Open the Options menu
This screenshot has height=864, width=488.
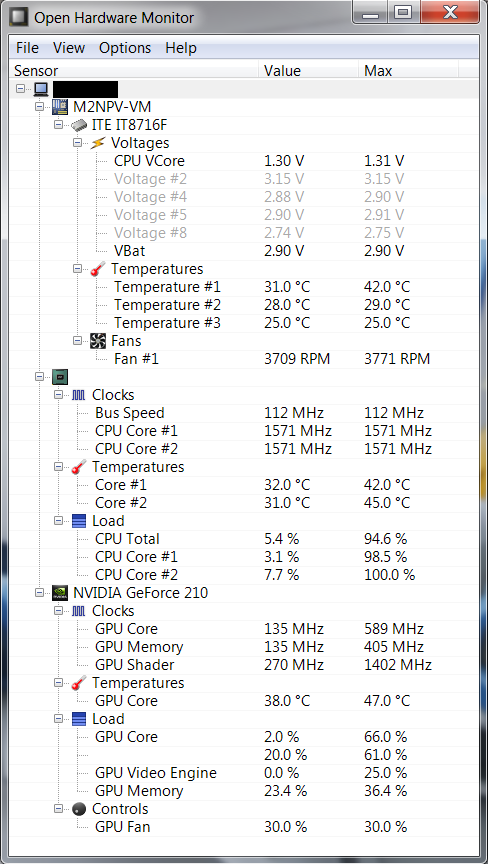[x=124, y=48]
